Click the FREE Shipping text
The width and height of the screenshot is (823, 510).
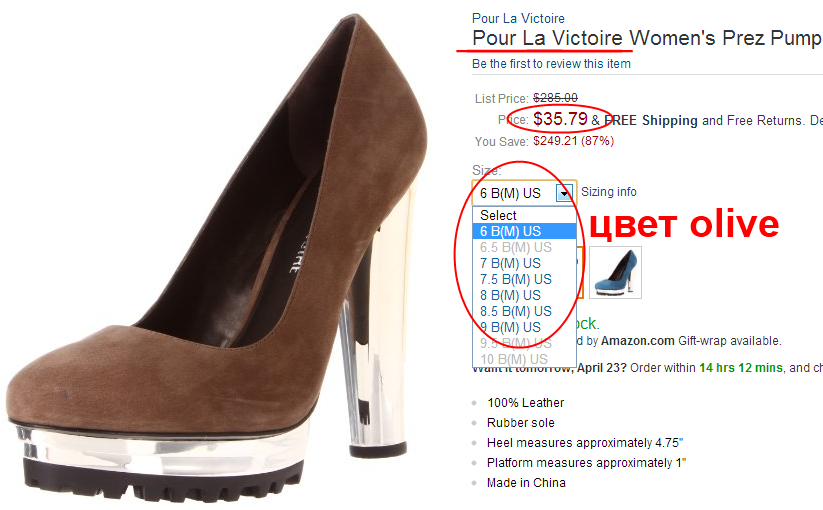[x=651, y=121]
